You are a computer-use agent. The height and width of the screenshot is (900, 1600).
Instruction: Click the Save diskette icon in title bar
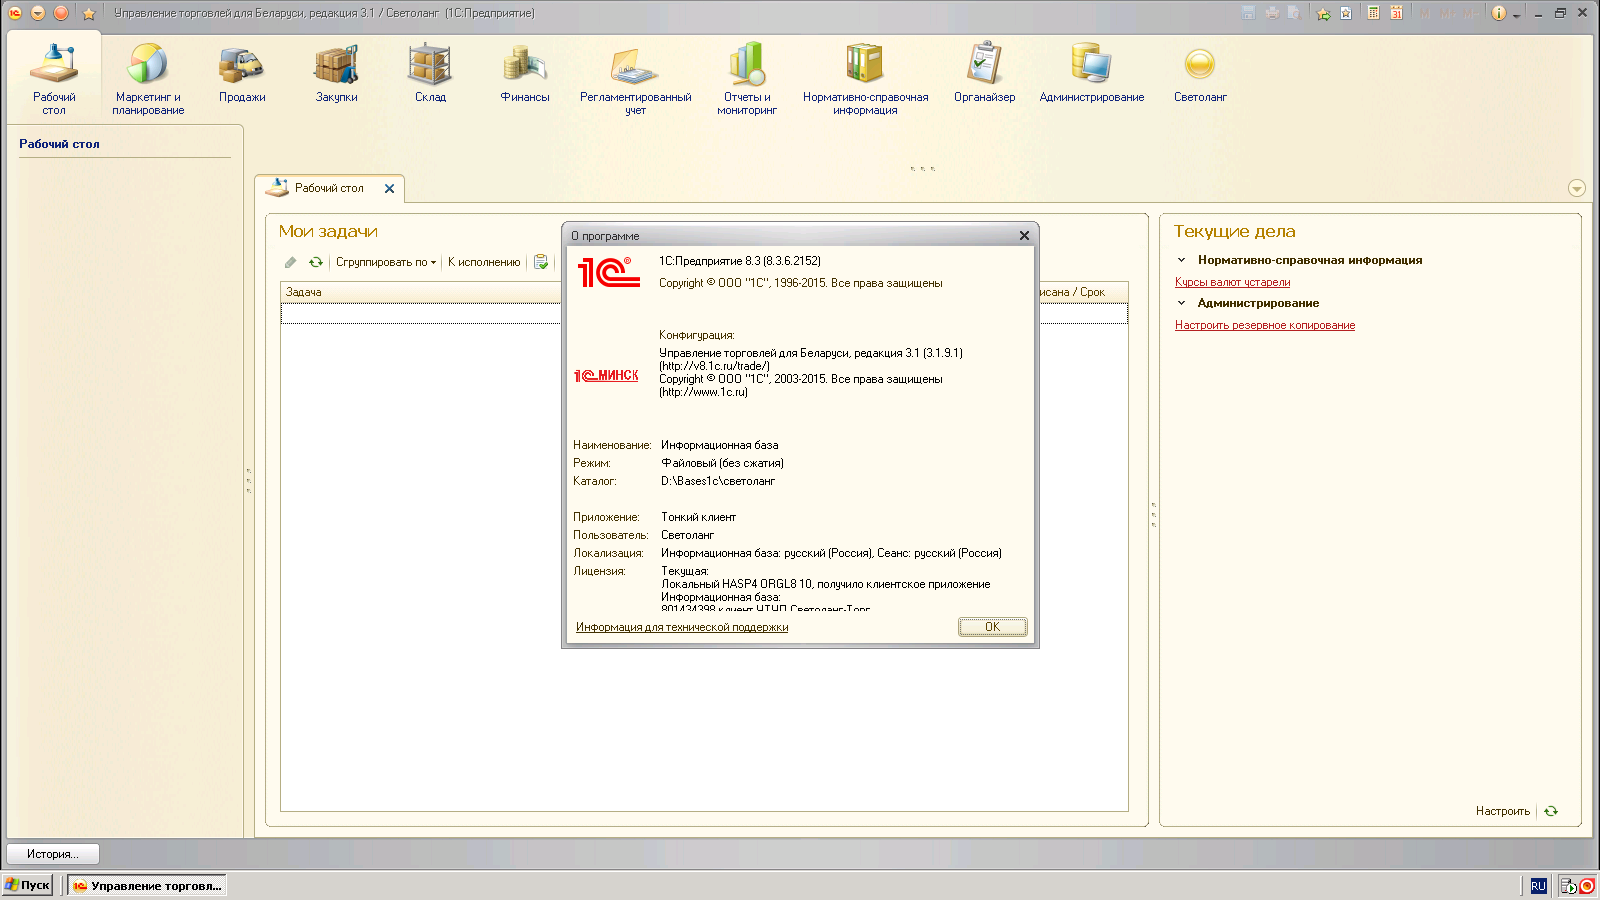(x=1248, y=13)
